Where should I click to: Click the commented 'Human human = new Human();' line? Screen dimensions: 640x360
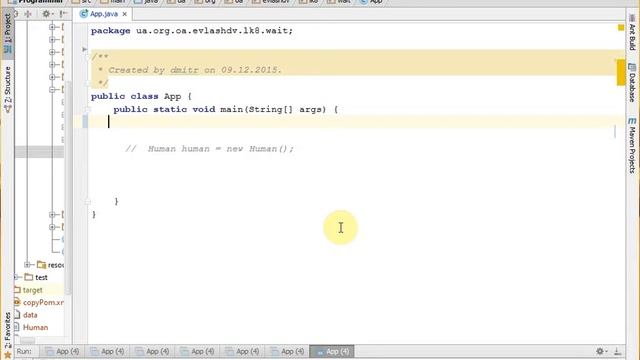(x=209, y=149)
